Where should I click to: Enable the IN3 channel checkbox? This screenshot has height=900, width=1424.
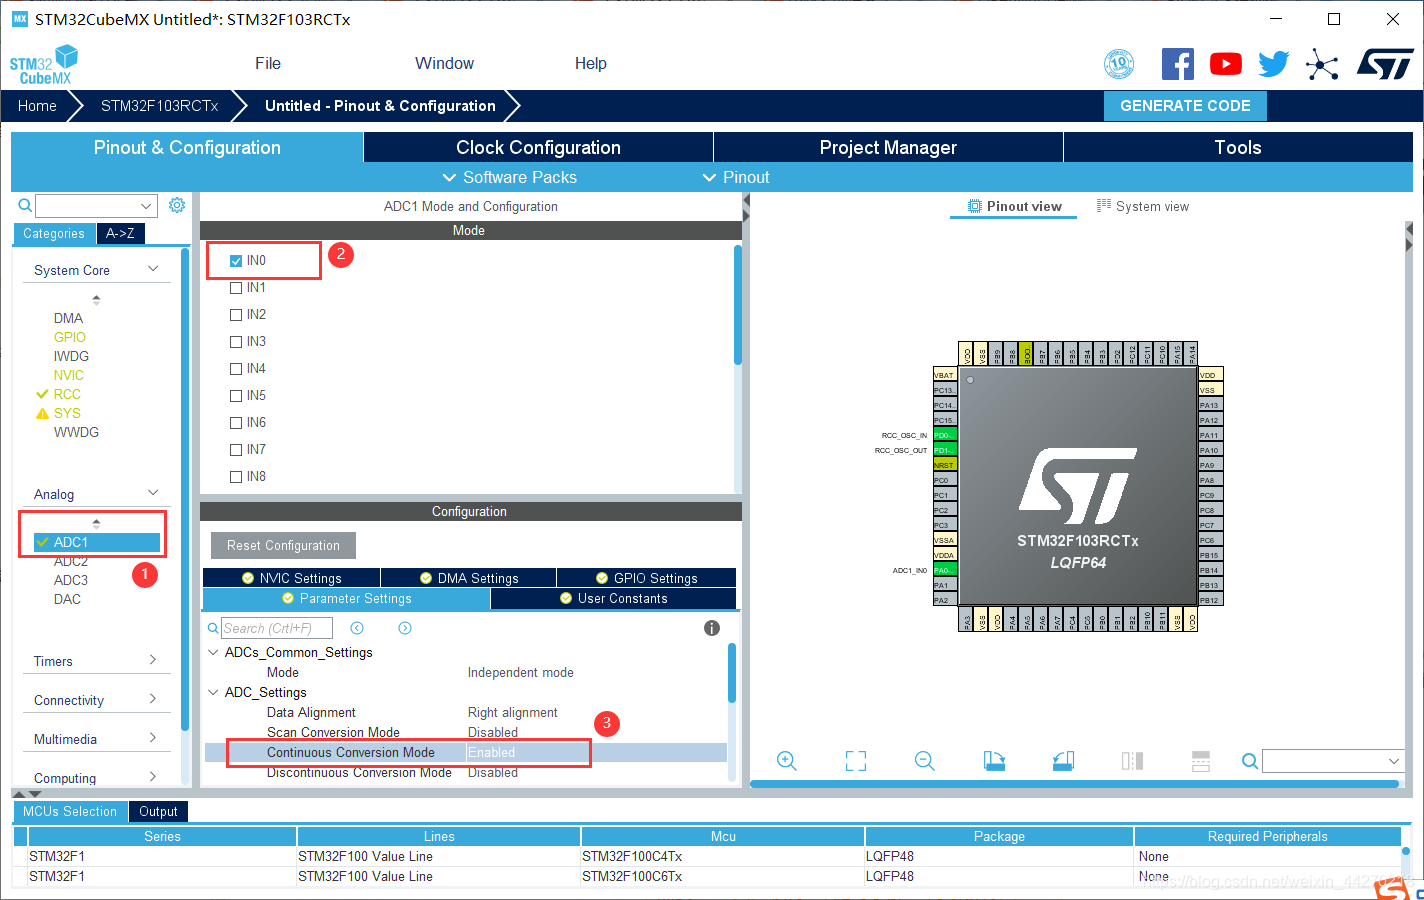236,342
